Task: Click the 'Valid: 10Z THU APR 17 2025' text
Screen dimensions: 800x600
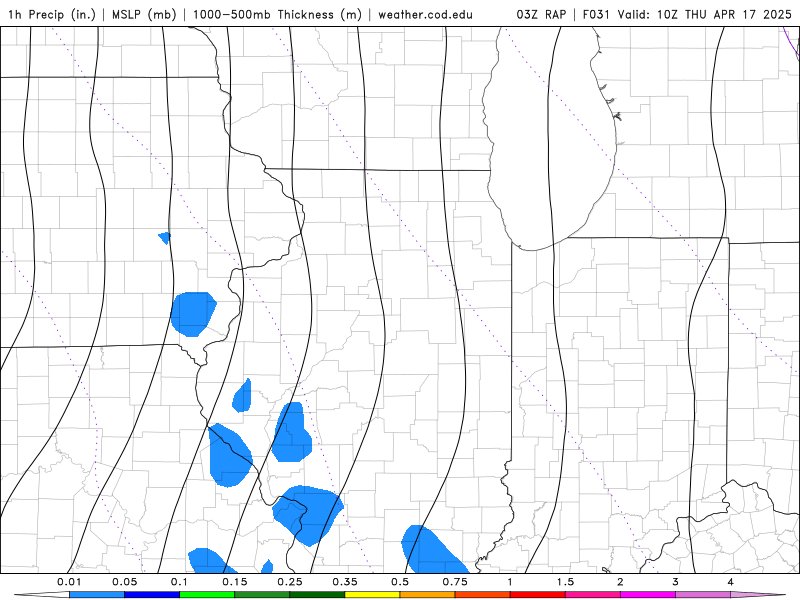Action: [704, 14]
